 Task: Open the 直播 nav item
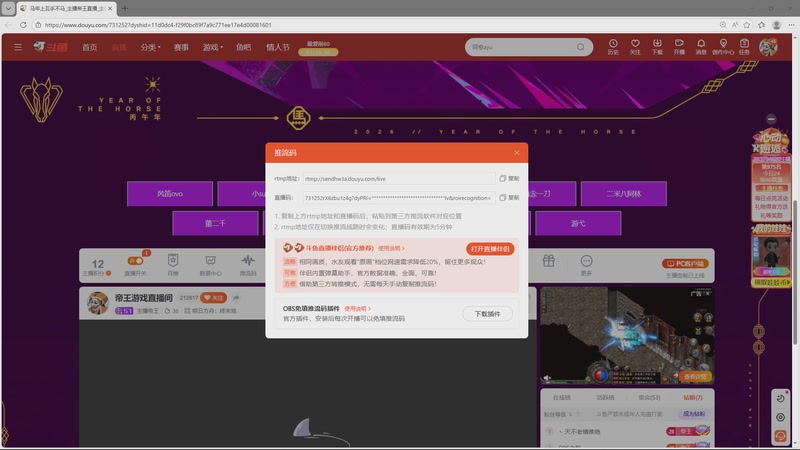coord(119,47)
